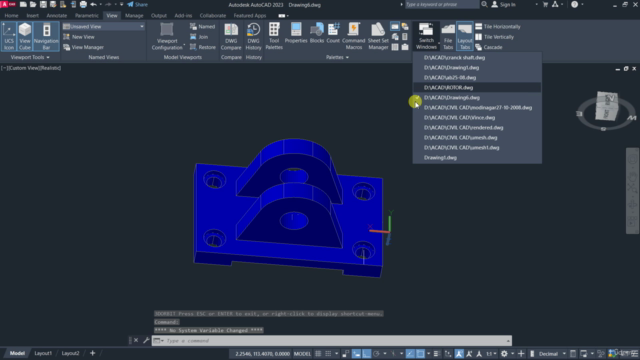Click the New file quick access icon
The width and height of the screenshot is (640, 360).
coord(23,4)
